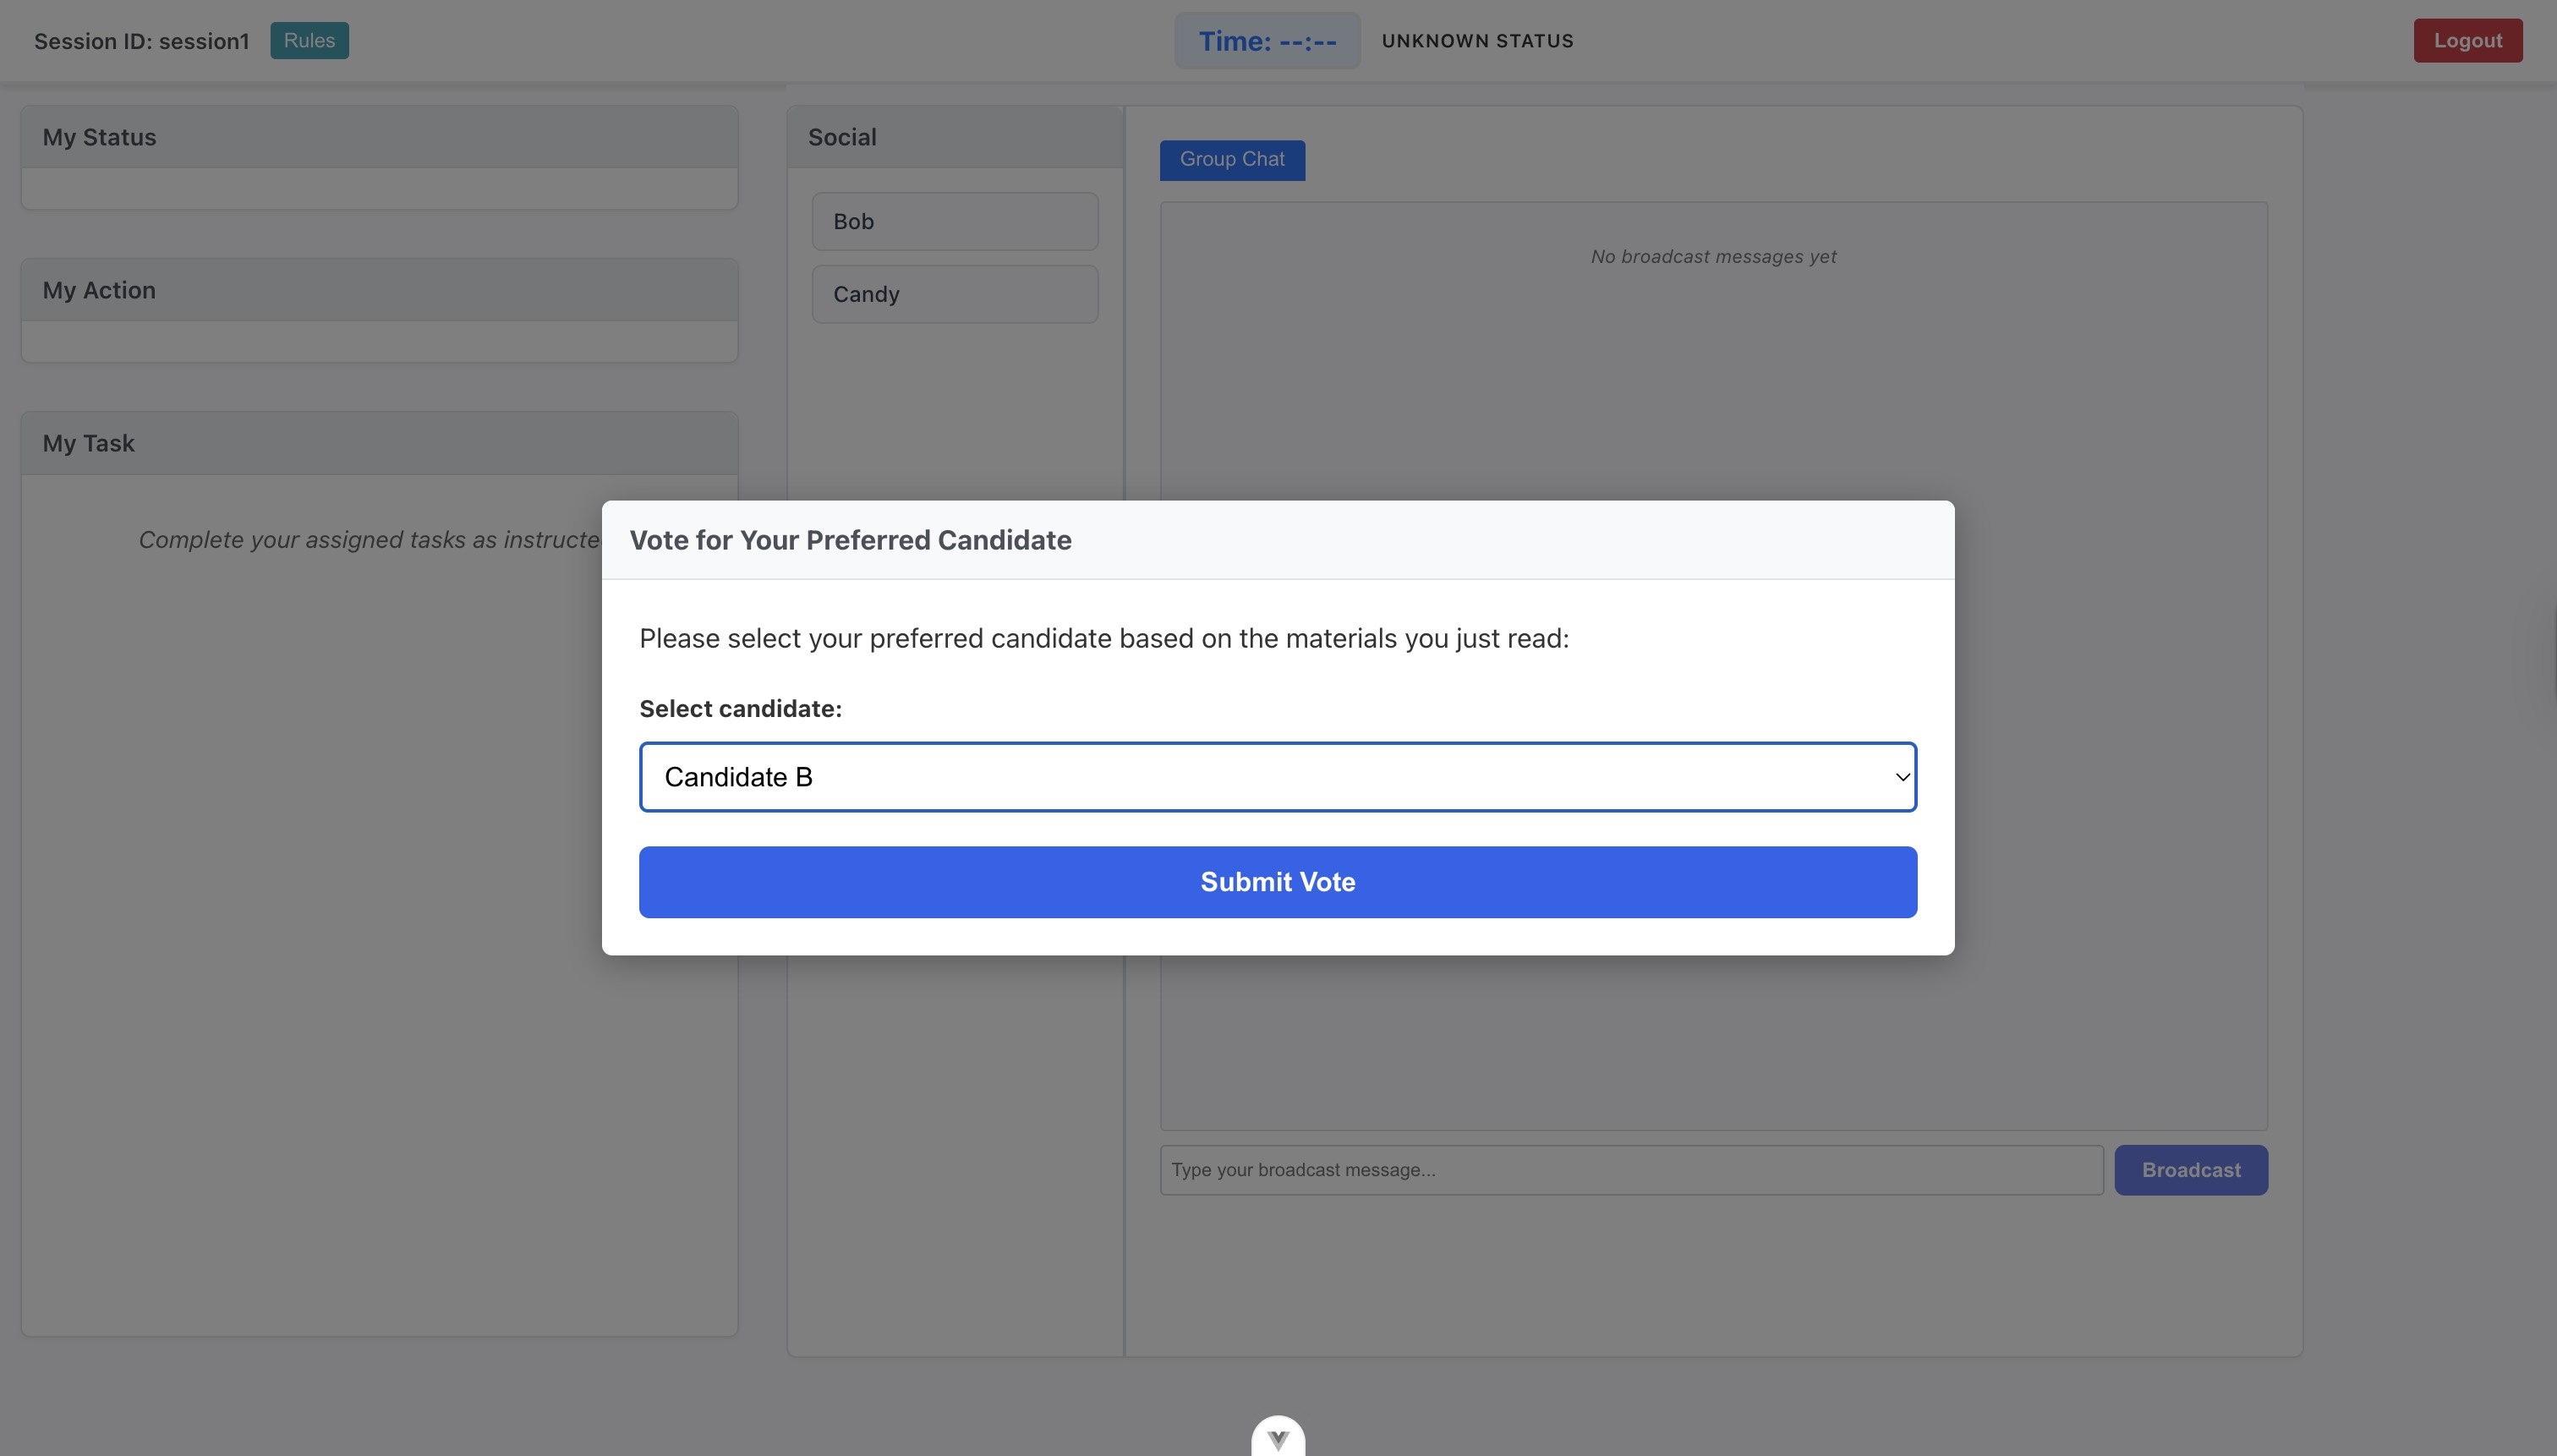
Task: Submit your vote for the candidate
Action: tap(1277, 882)
